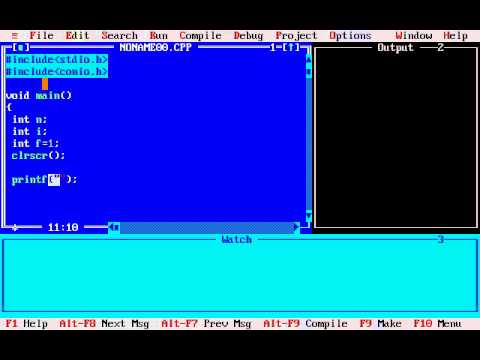The width and height of the screenshot is (480, 360).
Task: Click the NONAME00.CPP window title
Action: pos(155,47)
